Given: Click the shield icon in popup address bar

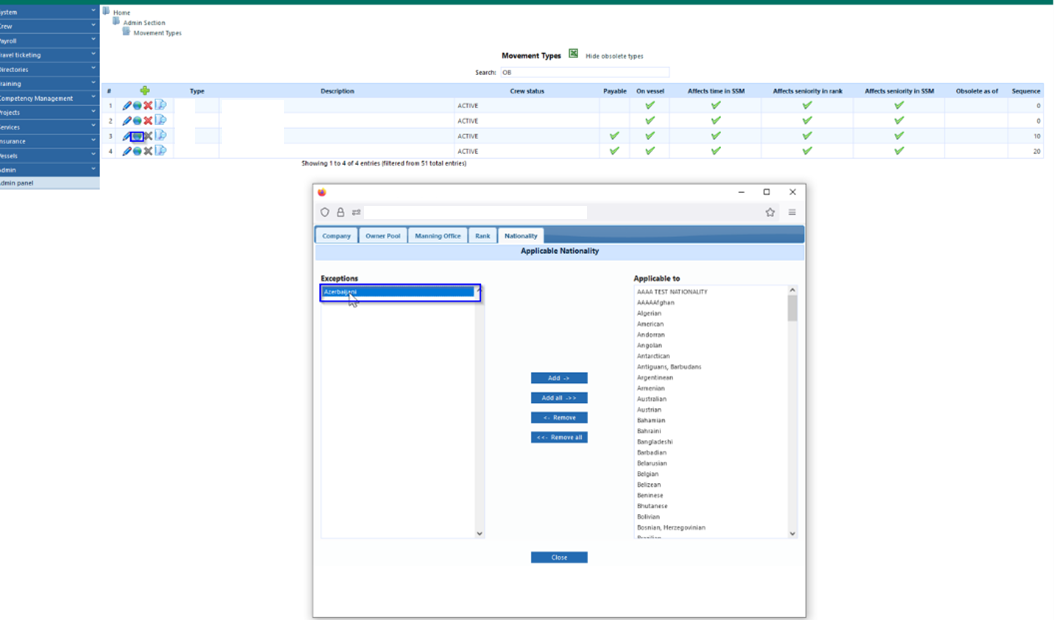Looking at the screenshot, I should (x=325, y=212).
